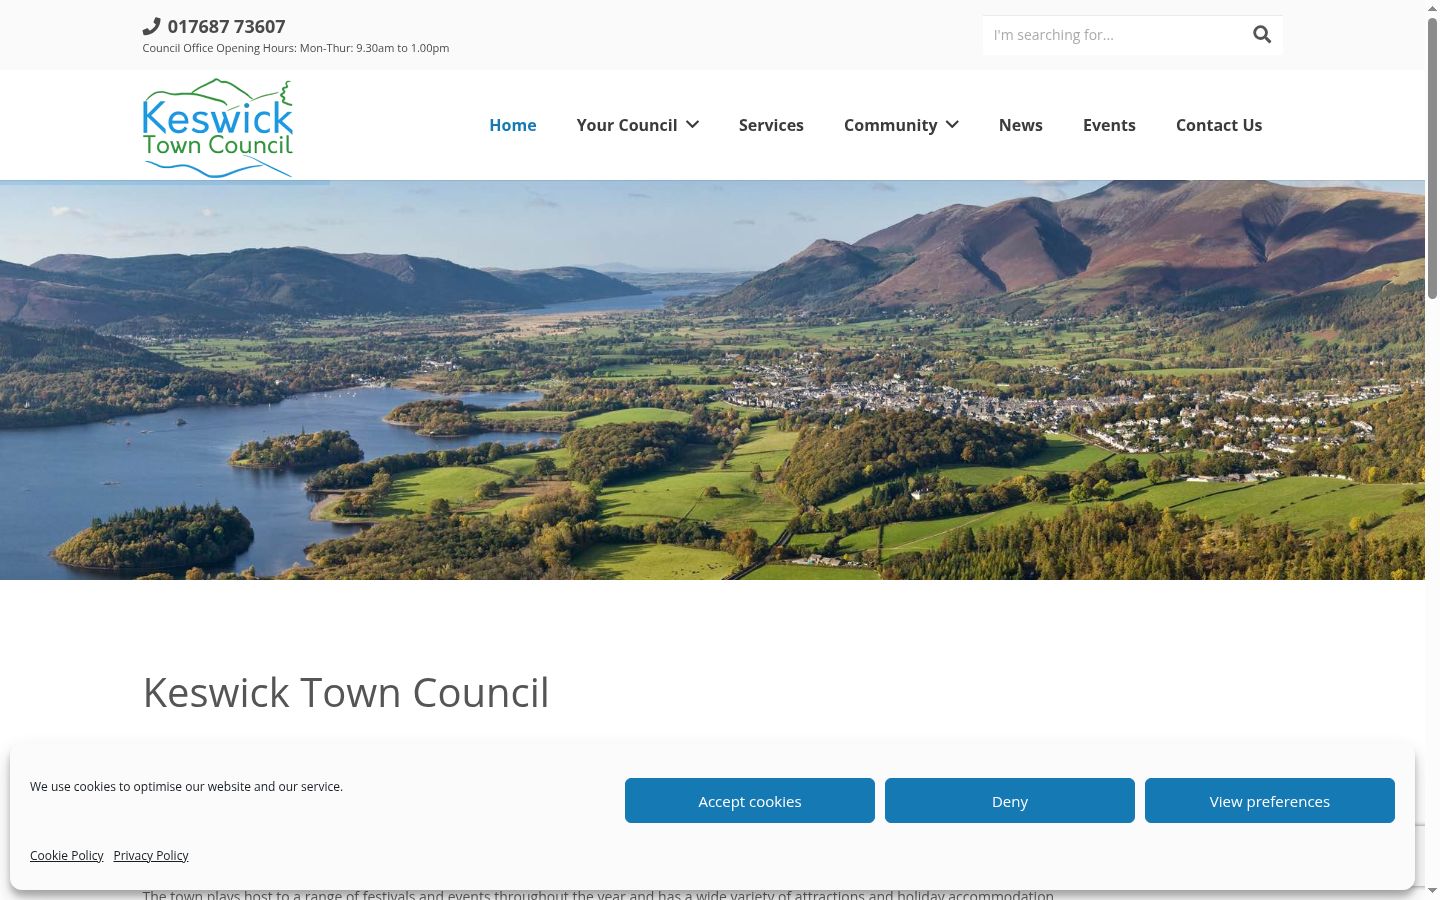Open the Contact Us page
This screenshot has height=900, width=1440.
(1219, 125)
